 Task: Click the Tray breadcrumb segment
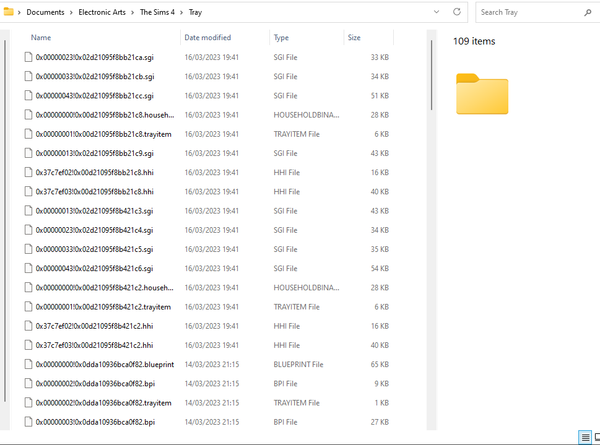[195, 12]
